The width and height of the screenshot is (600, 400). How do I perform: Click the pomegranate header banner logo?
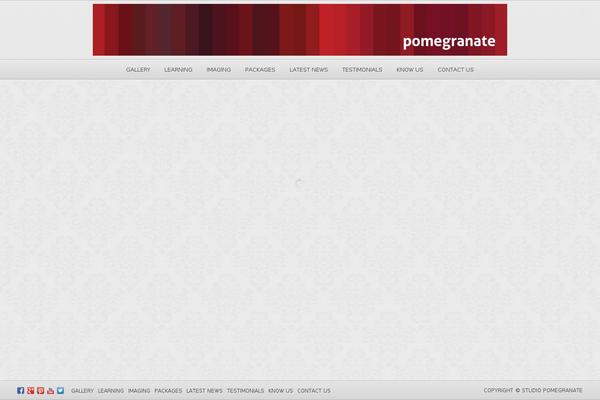point(300,30)
